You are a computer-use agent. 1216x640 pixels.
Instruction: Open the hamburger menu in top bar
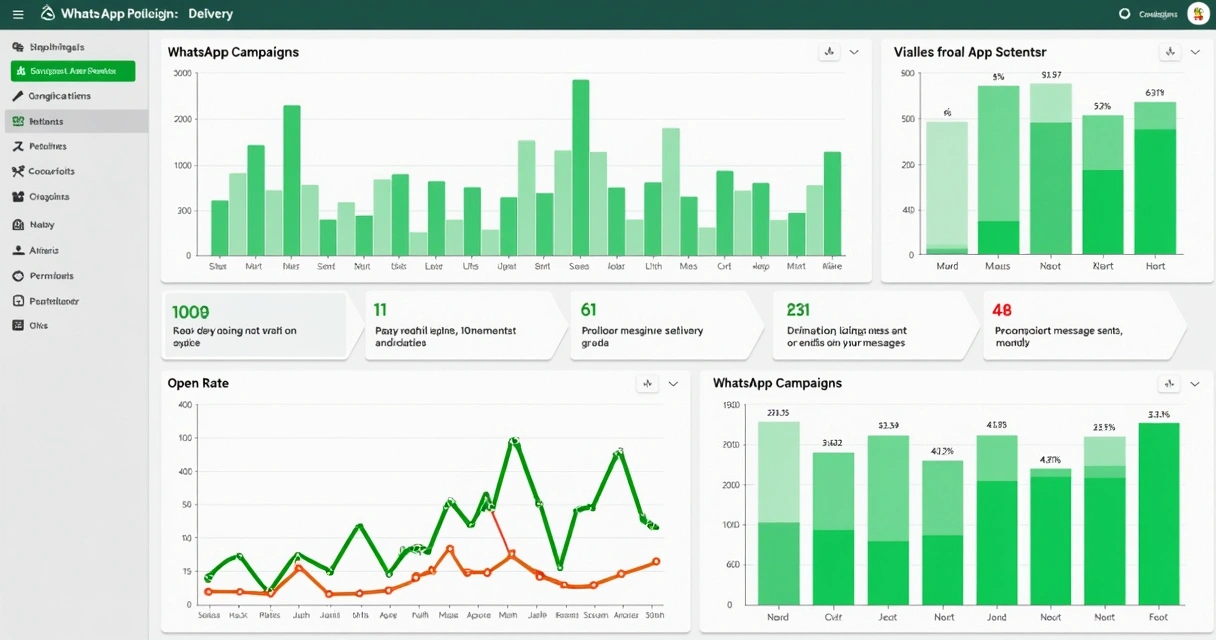click(18, 14)
